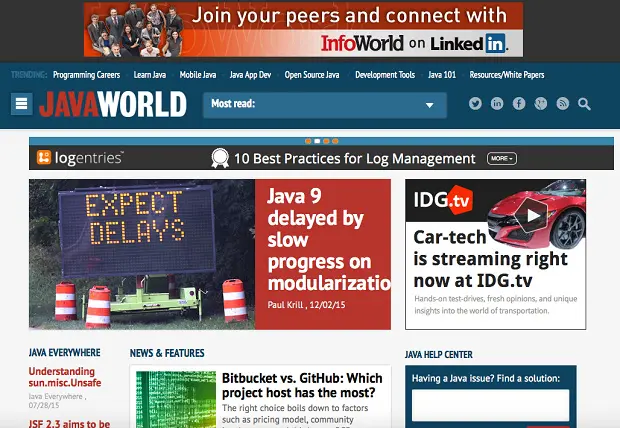620x428 pixels.
Task: Open the RSS feed icon
Action: (563, 104)
